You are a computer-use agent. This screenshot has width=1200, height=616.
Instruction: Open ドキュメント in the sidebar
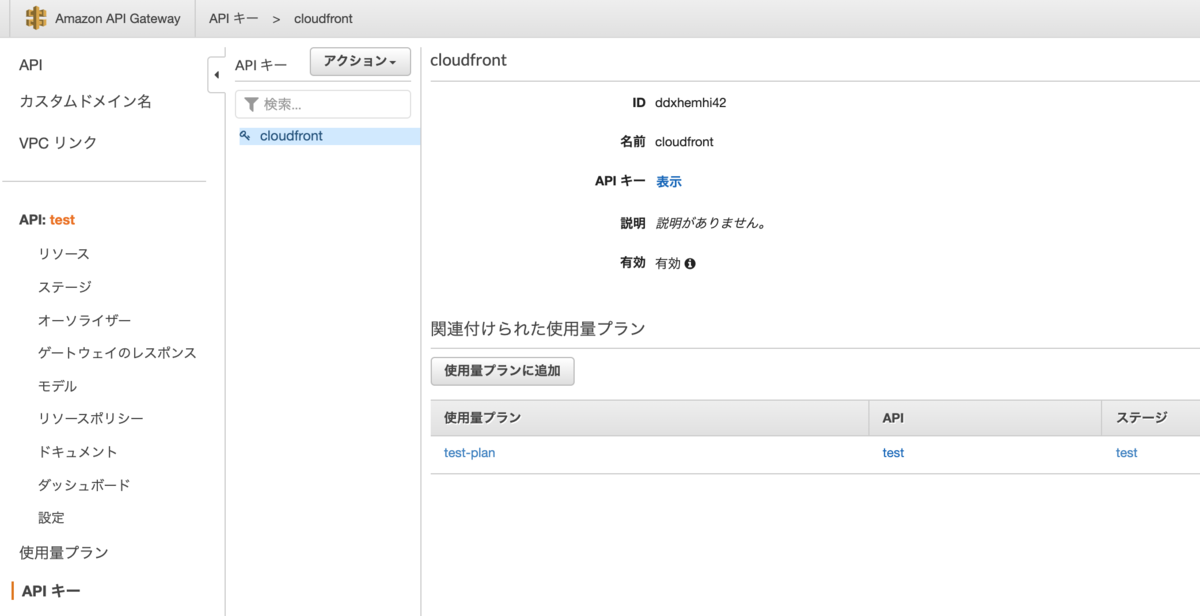coord(78,452)
